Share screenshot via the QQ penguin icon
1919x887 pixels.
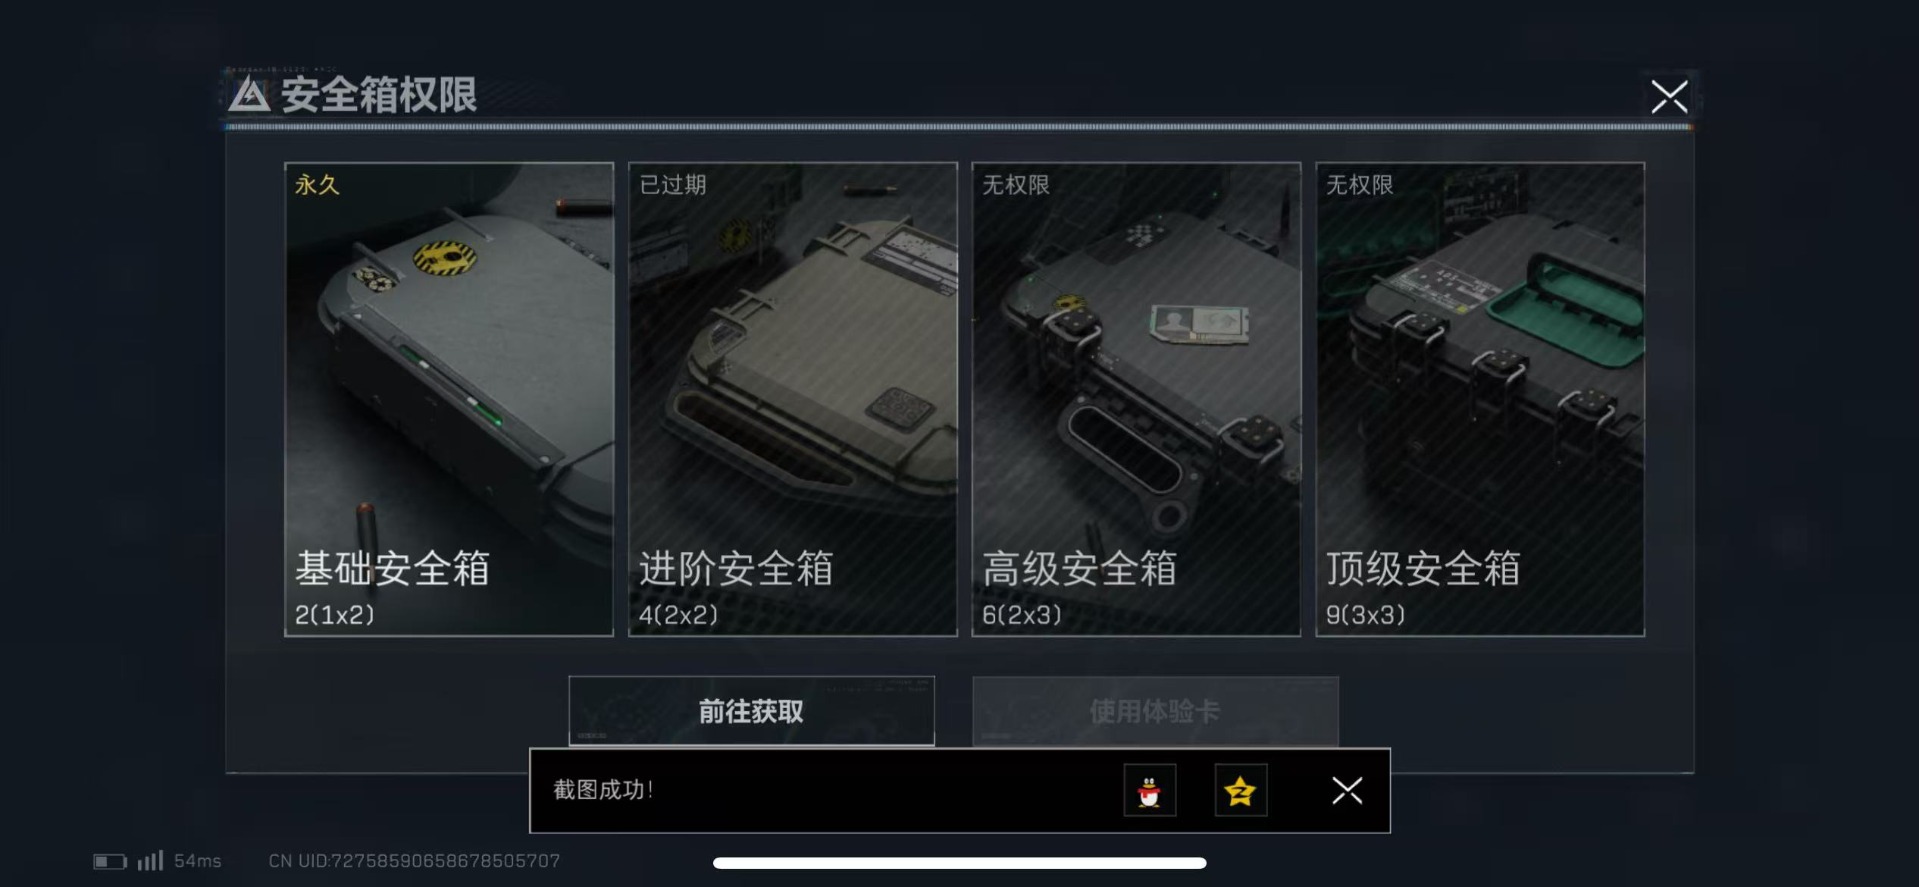point(1149,791)
